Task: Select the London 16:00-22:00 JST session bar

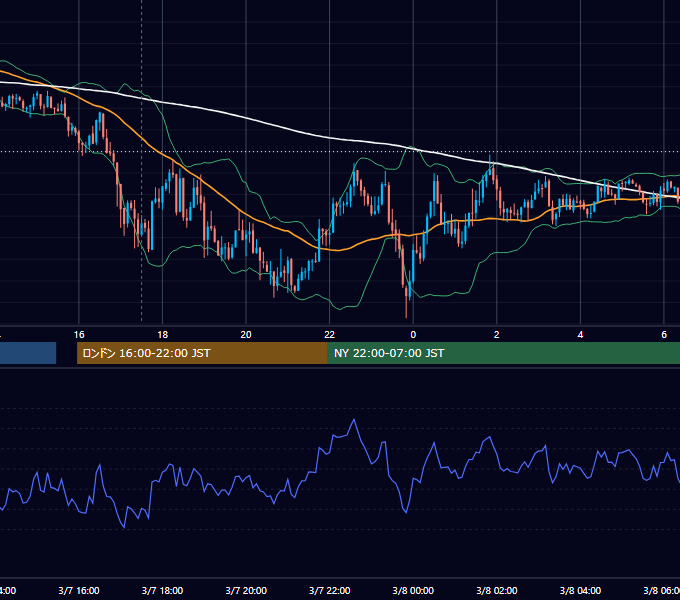Action: point(202,353)
